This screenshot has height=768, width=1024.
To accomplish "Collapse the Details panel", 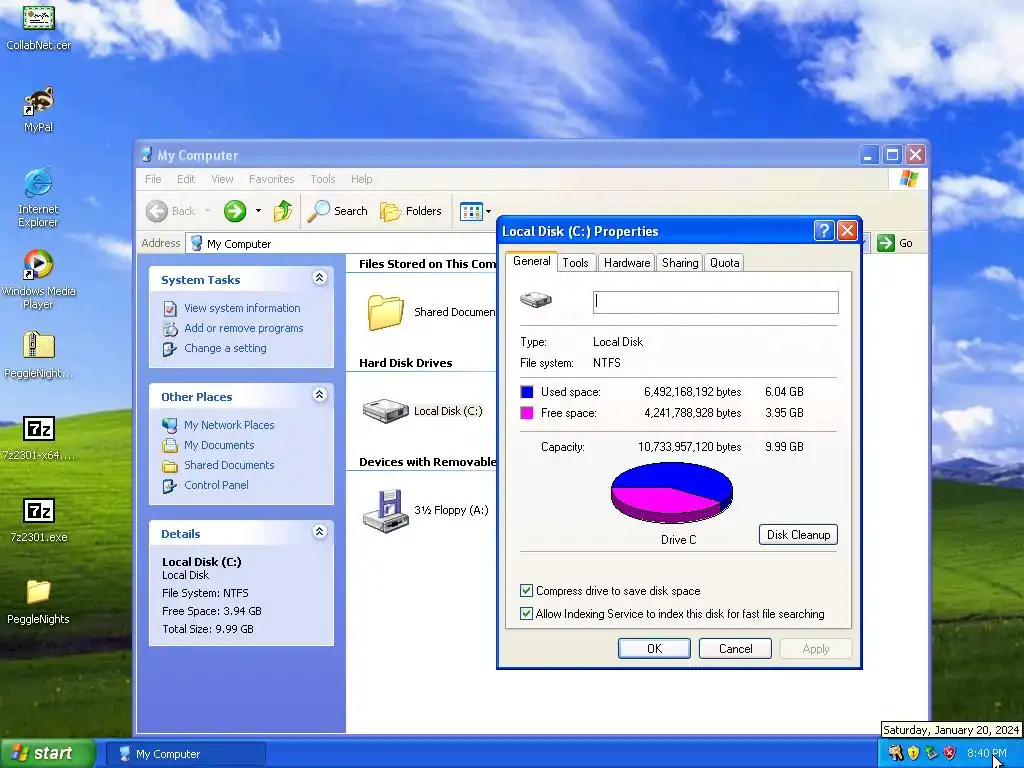I will coord(319,532).
